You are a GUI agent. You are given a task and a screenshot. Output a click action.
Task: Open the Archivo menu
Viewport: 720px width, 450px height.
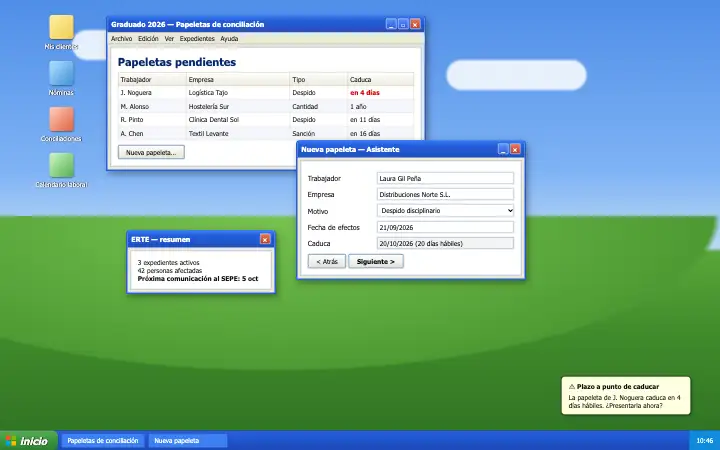point(122,39)
